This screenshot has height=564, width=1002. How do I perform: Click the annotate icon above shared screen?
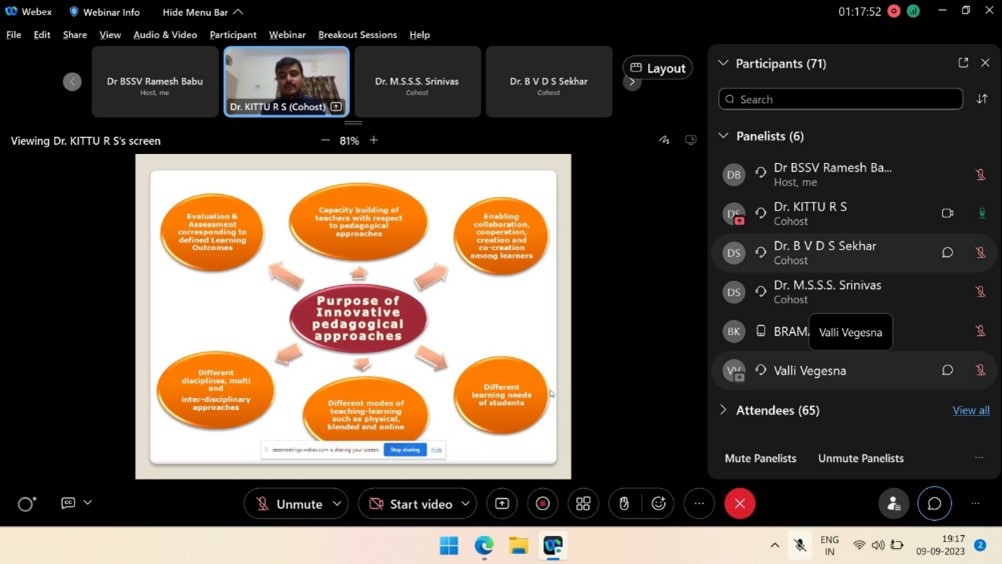pyautogui.click(x=664, y=141)
